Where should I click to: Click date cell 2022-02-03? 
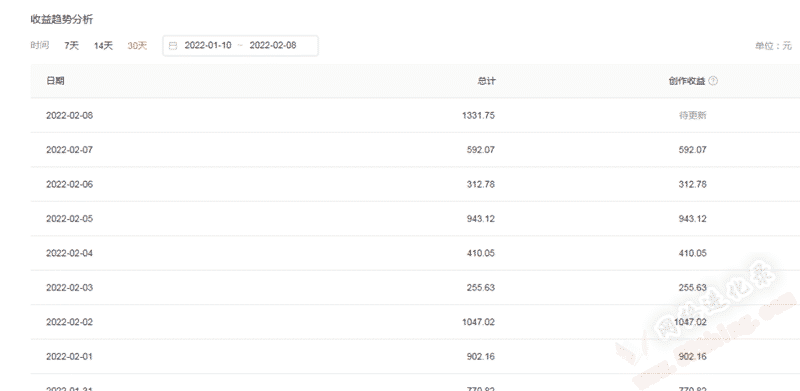[69, 287]
